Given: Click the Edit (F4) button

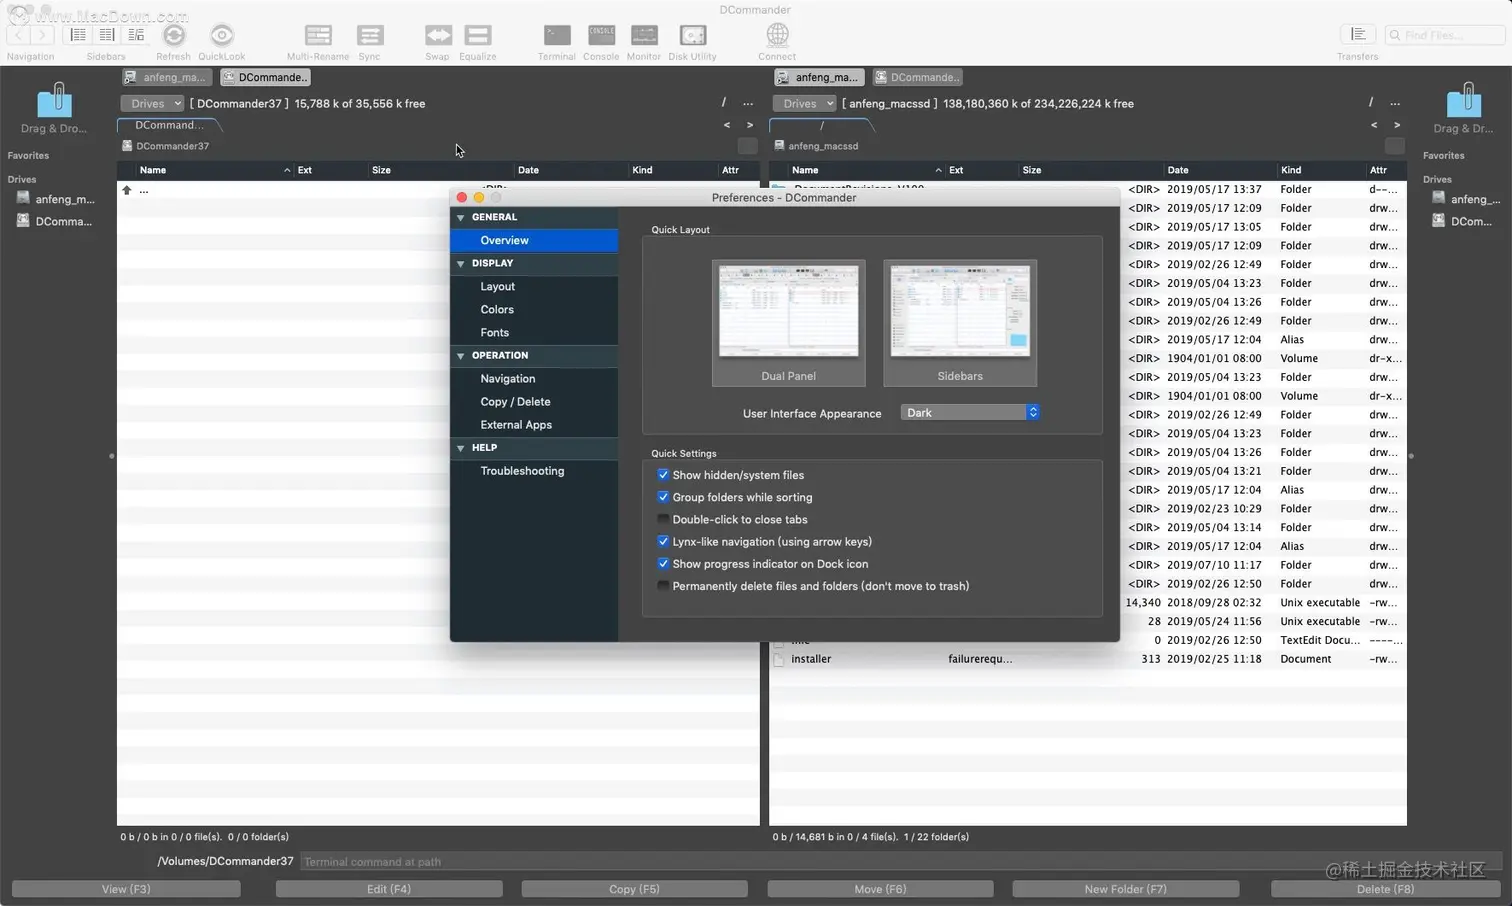Looking at the screenshot, I should tap(389, 889).
